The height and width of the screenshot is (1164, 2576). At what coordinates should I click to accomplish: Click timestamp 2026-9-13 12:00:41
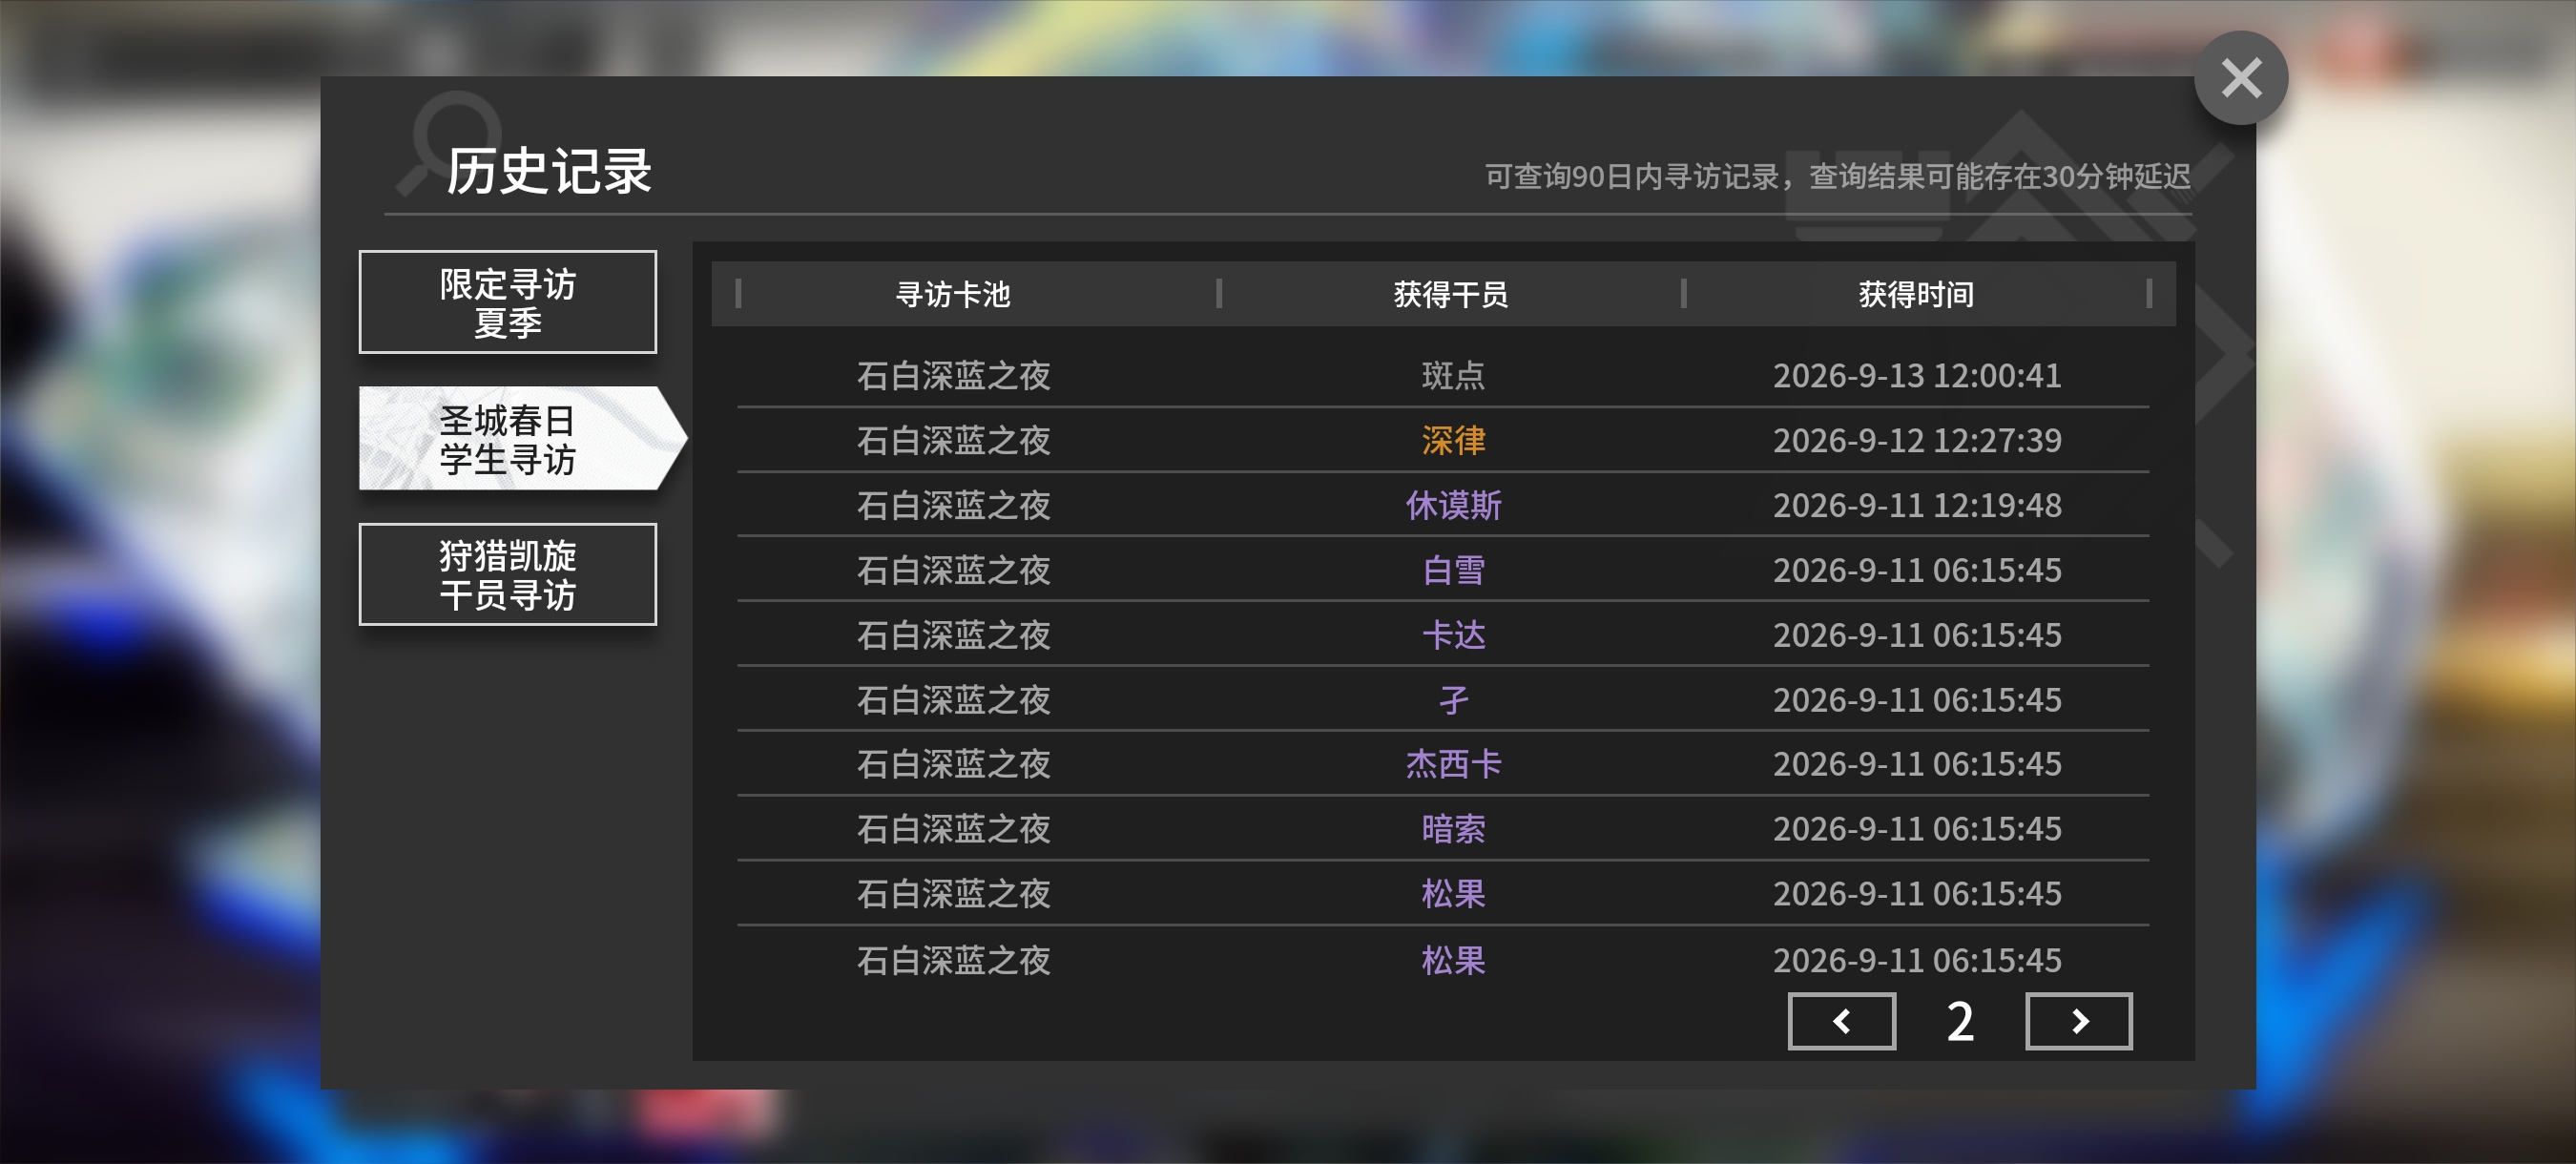(1917, 375)
